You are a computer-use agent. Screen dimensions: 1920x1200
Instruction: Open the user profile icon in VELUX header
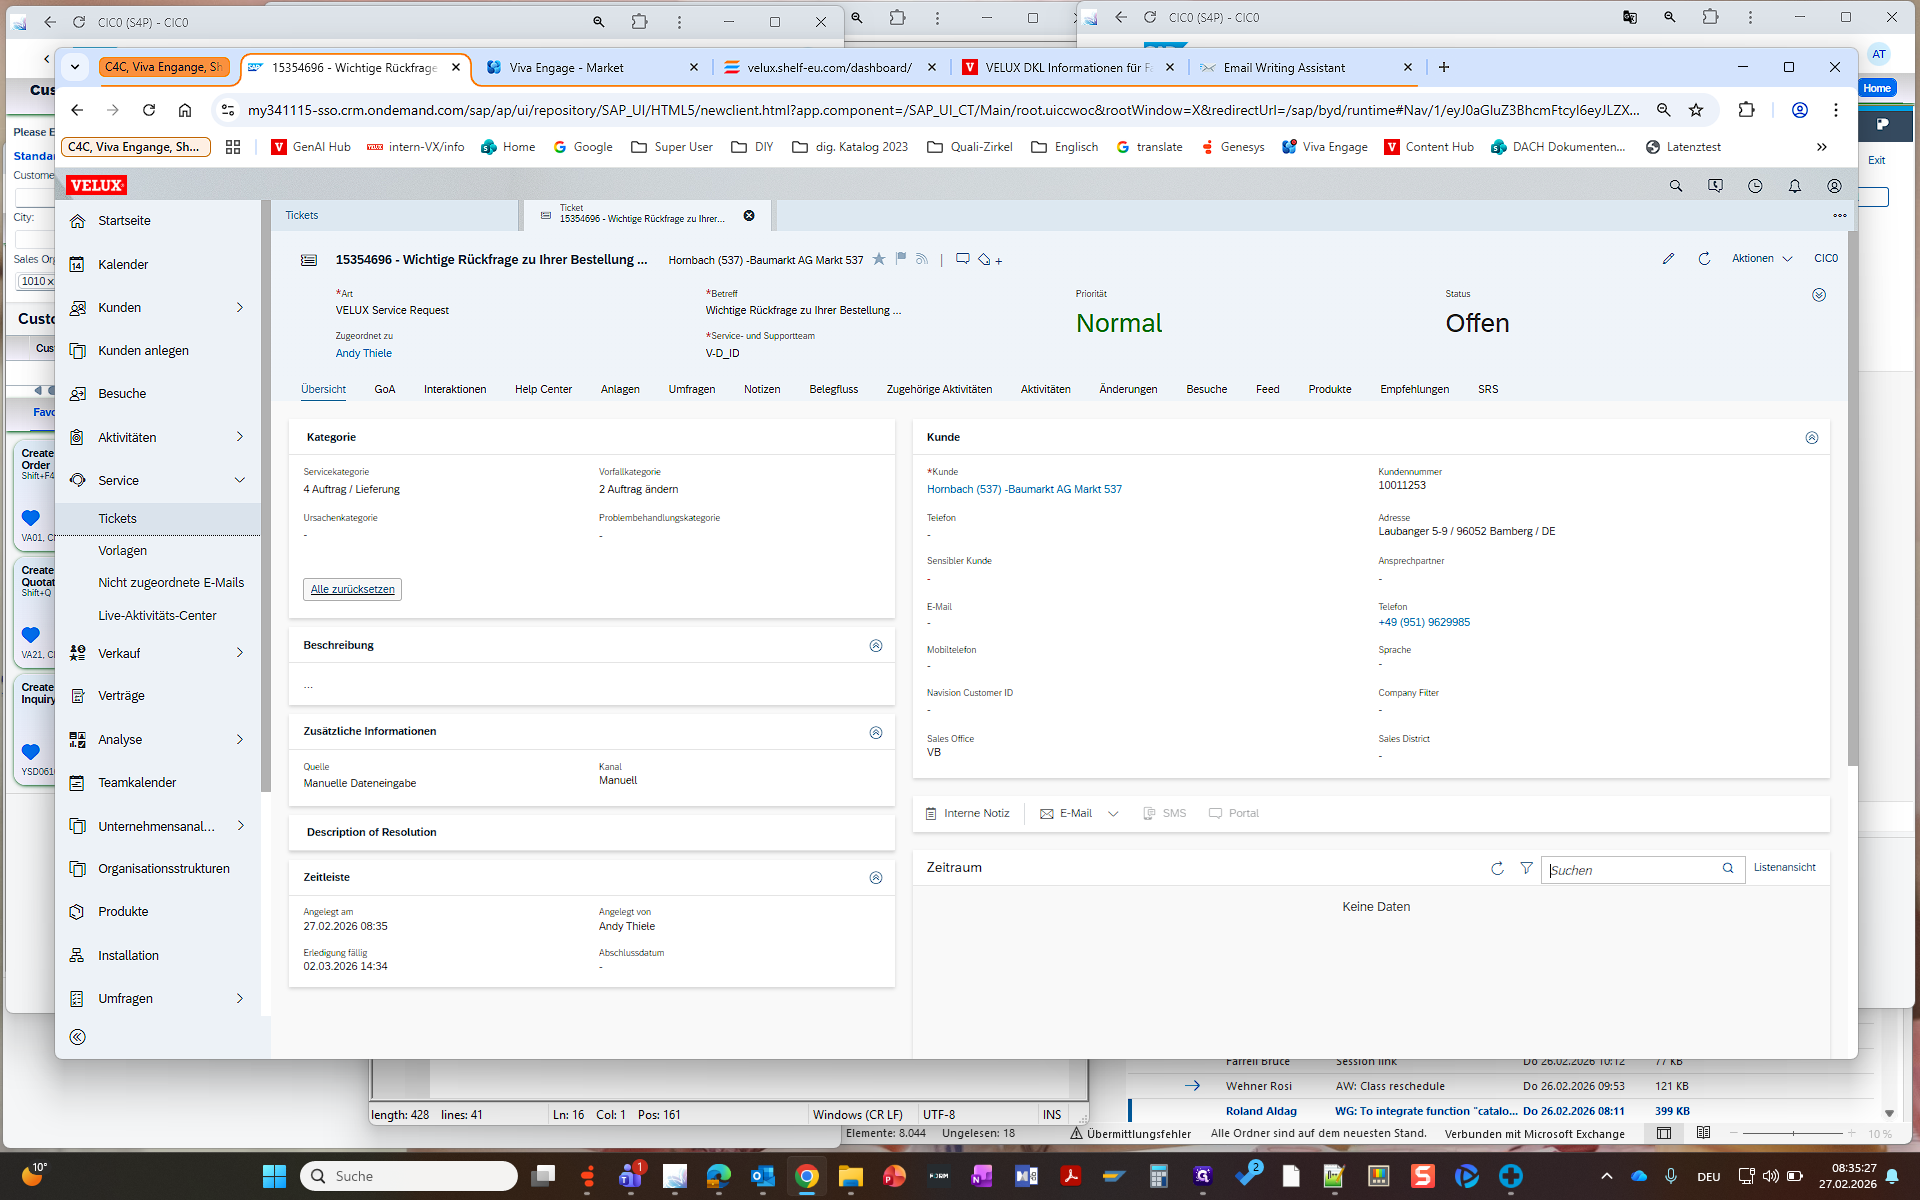tap(1834, 186)
